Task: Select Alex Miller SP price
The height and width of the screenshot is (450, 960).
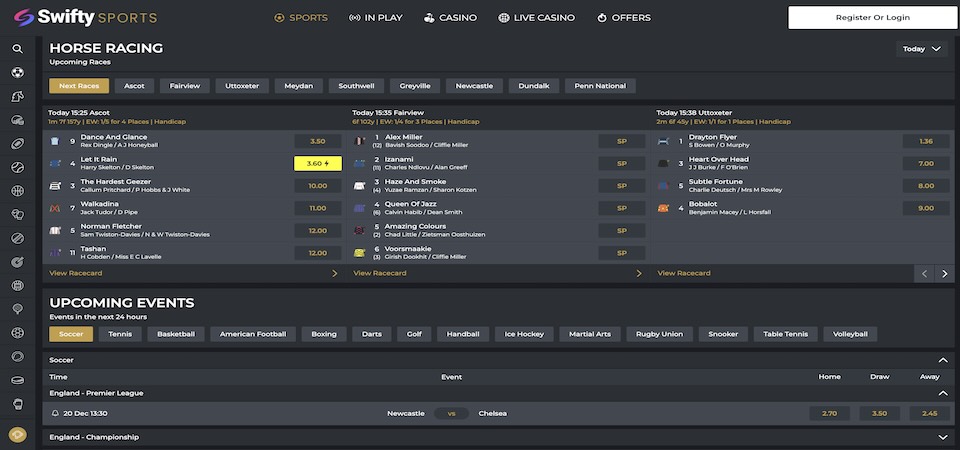Action: click(x=622, y=141)
